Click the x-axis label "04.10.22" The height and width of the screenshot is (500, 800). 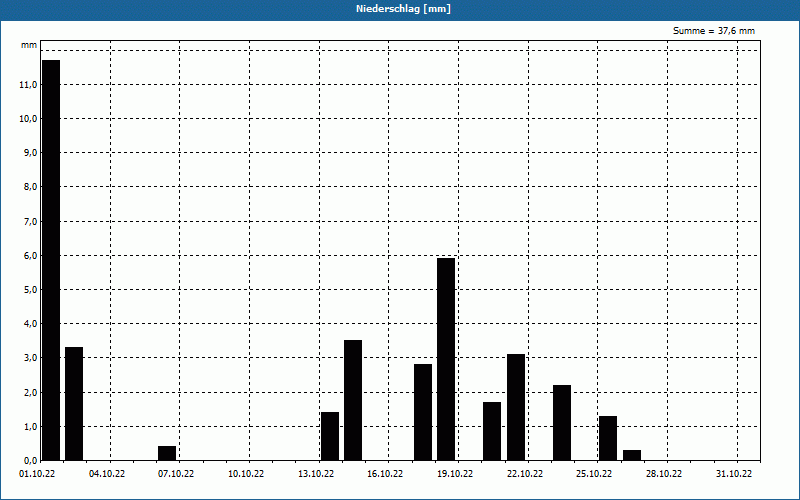point(107,474)
